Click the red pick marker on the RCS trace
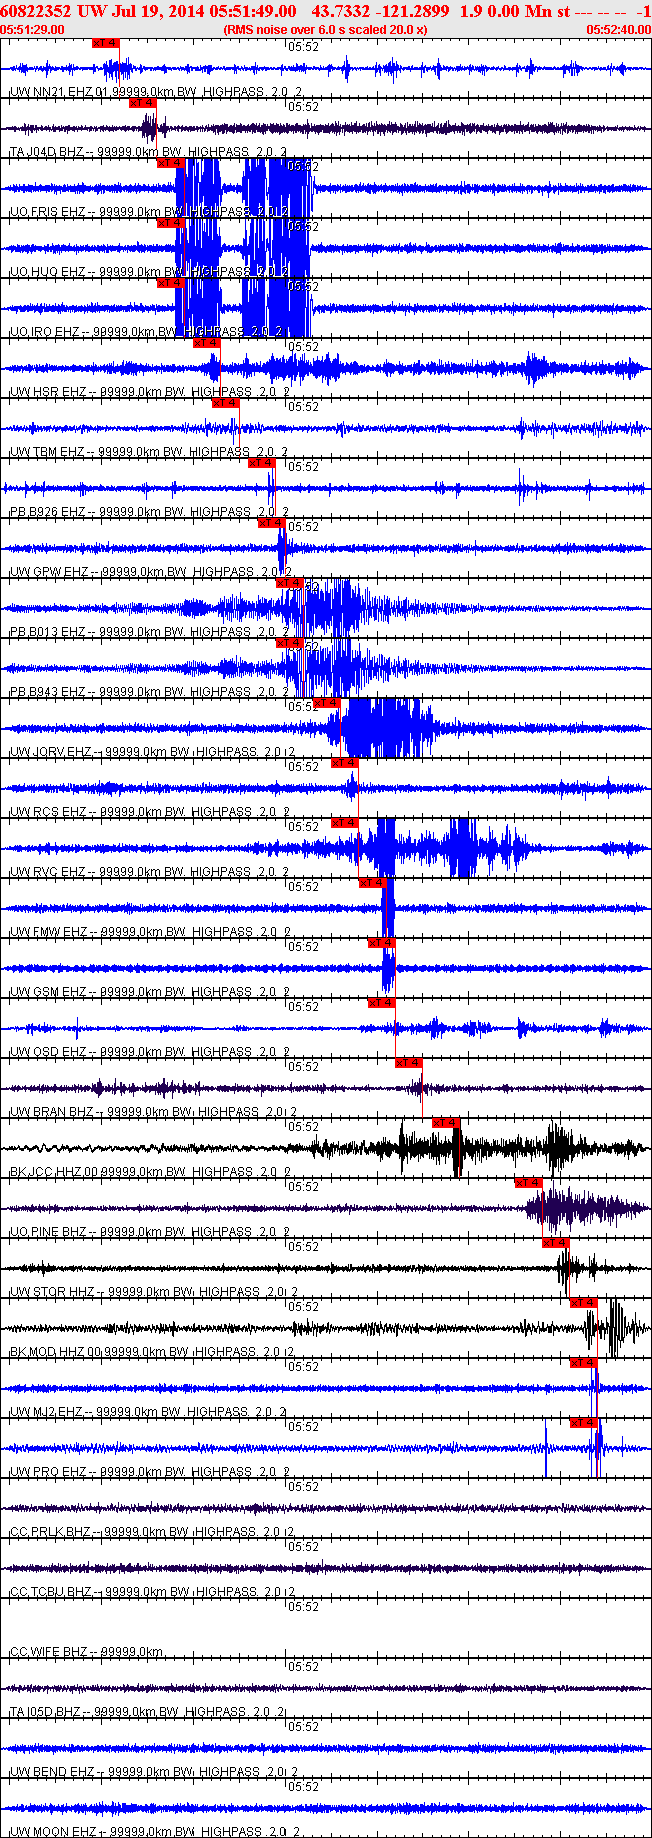Screen dimensions: 652x1838 point(344,763)
